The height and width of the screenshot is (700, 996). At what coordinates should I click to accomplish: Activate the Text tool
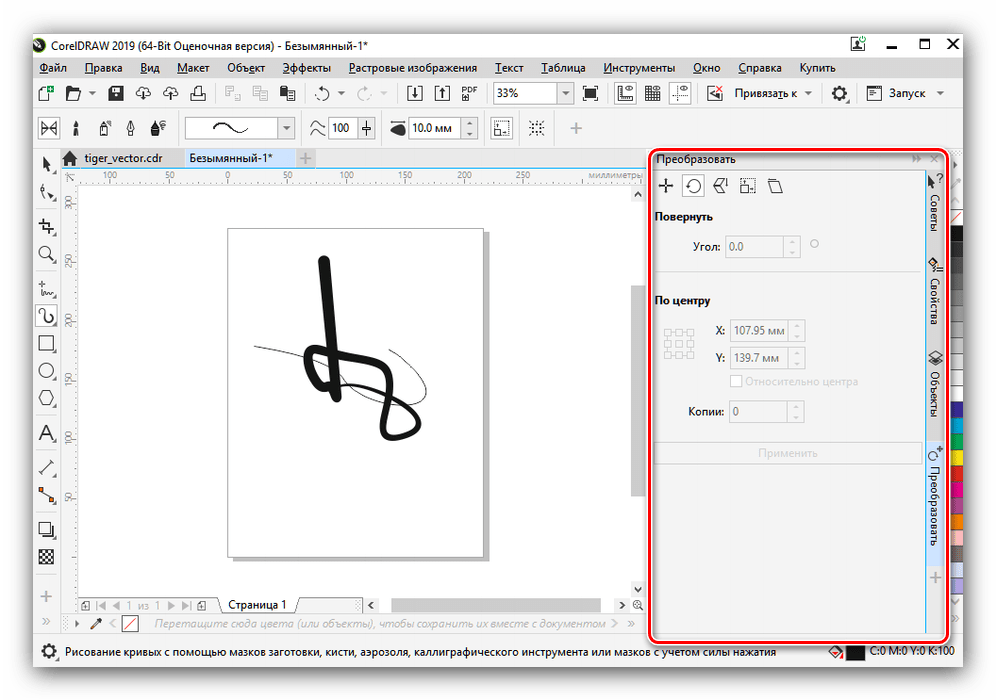(x=46, y=433)
